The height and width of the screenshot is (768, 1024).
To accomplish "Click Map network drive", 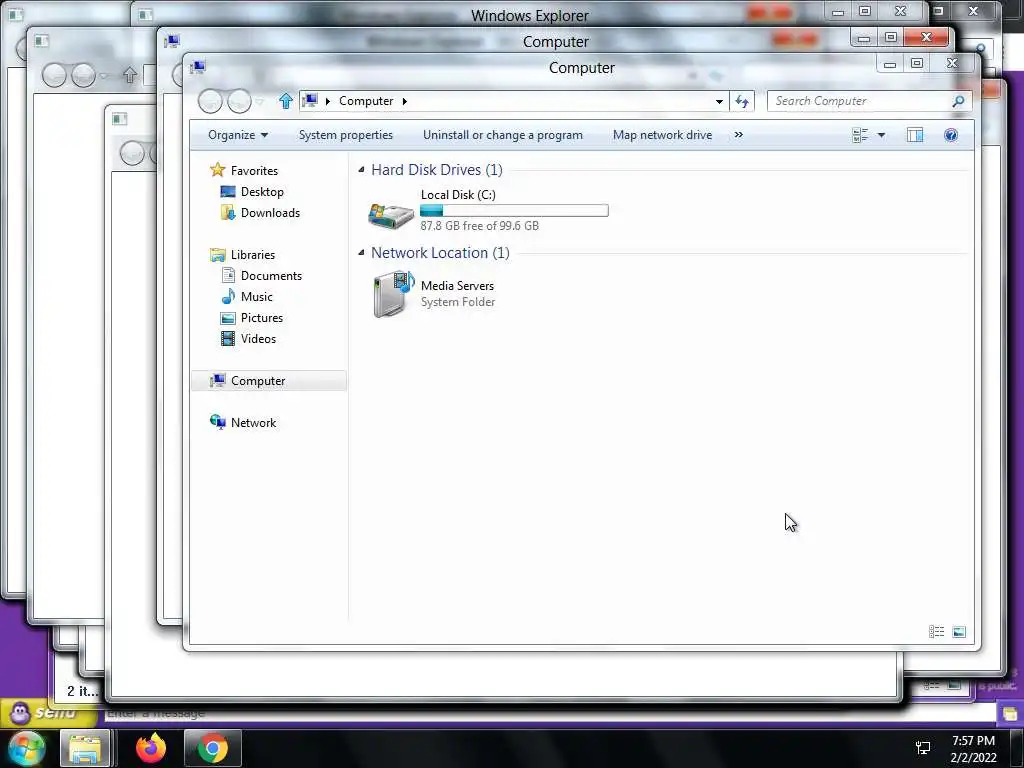I will click(662, 135).
